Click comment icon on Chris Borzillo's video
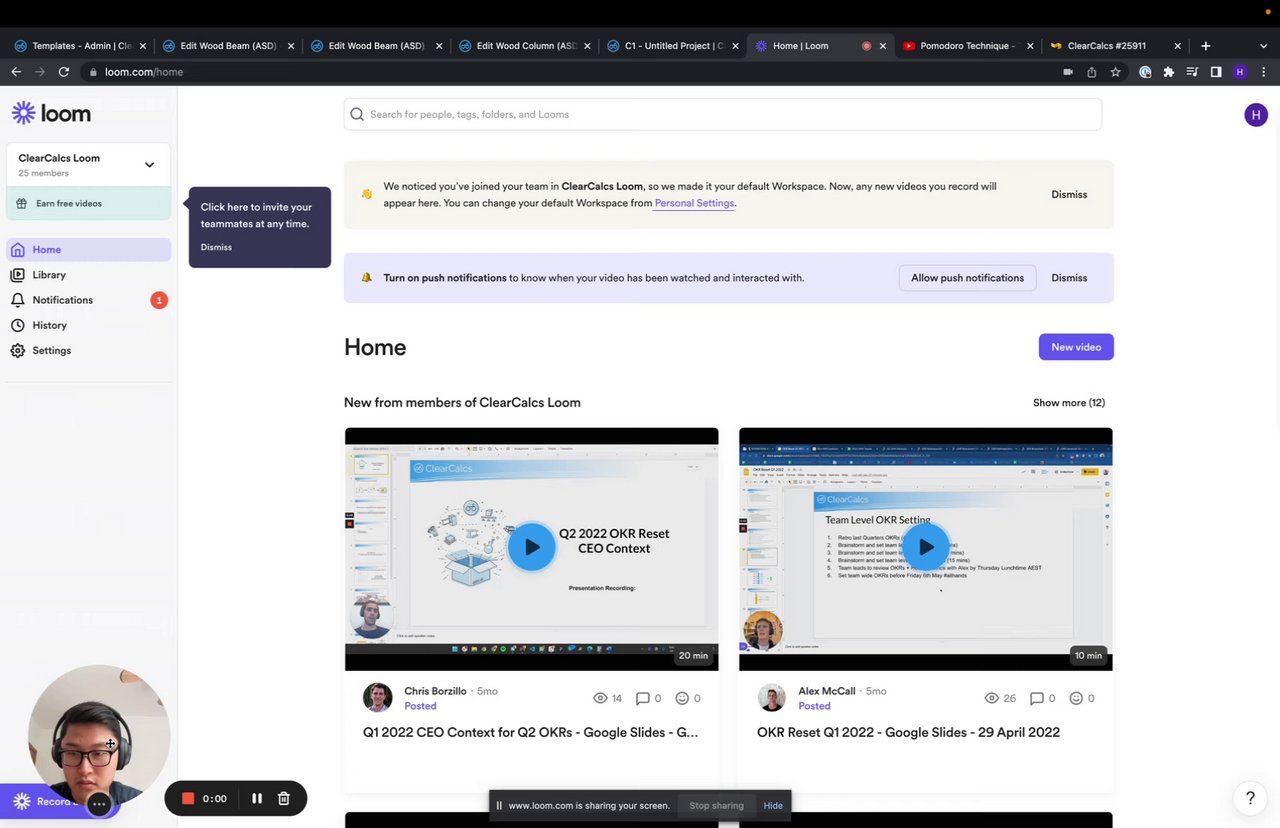Screen dimensions: 1280x828 click(x=643, y=698)
